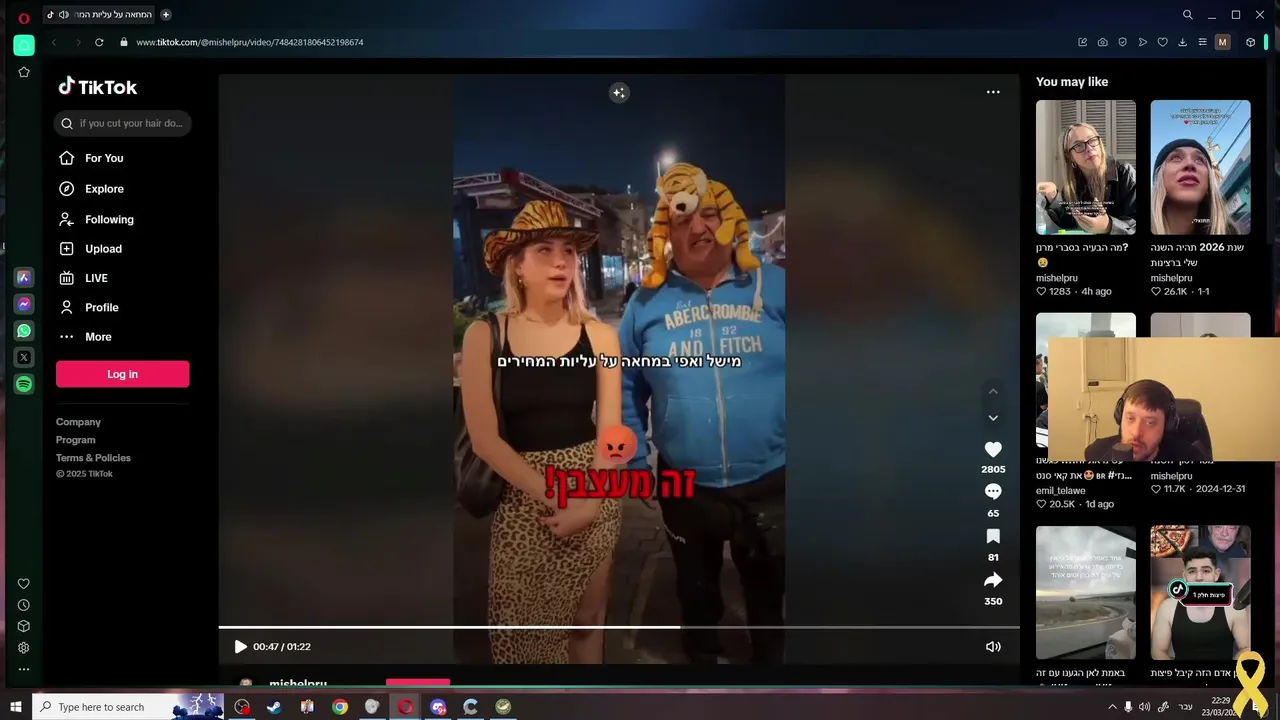Open the Program footer link

pos(76,440)
